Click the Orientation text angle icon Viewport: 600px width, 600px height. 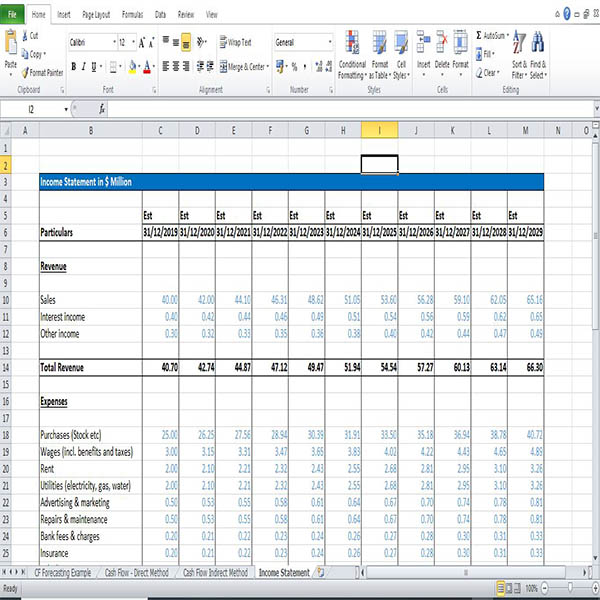(x=201, y=42)
